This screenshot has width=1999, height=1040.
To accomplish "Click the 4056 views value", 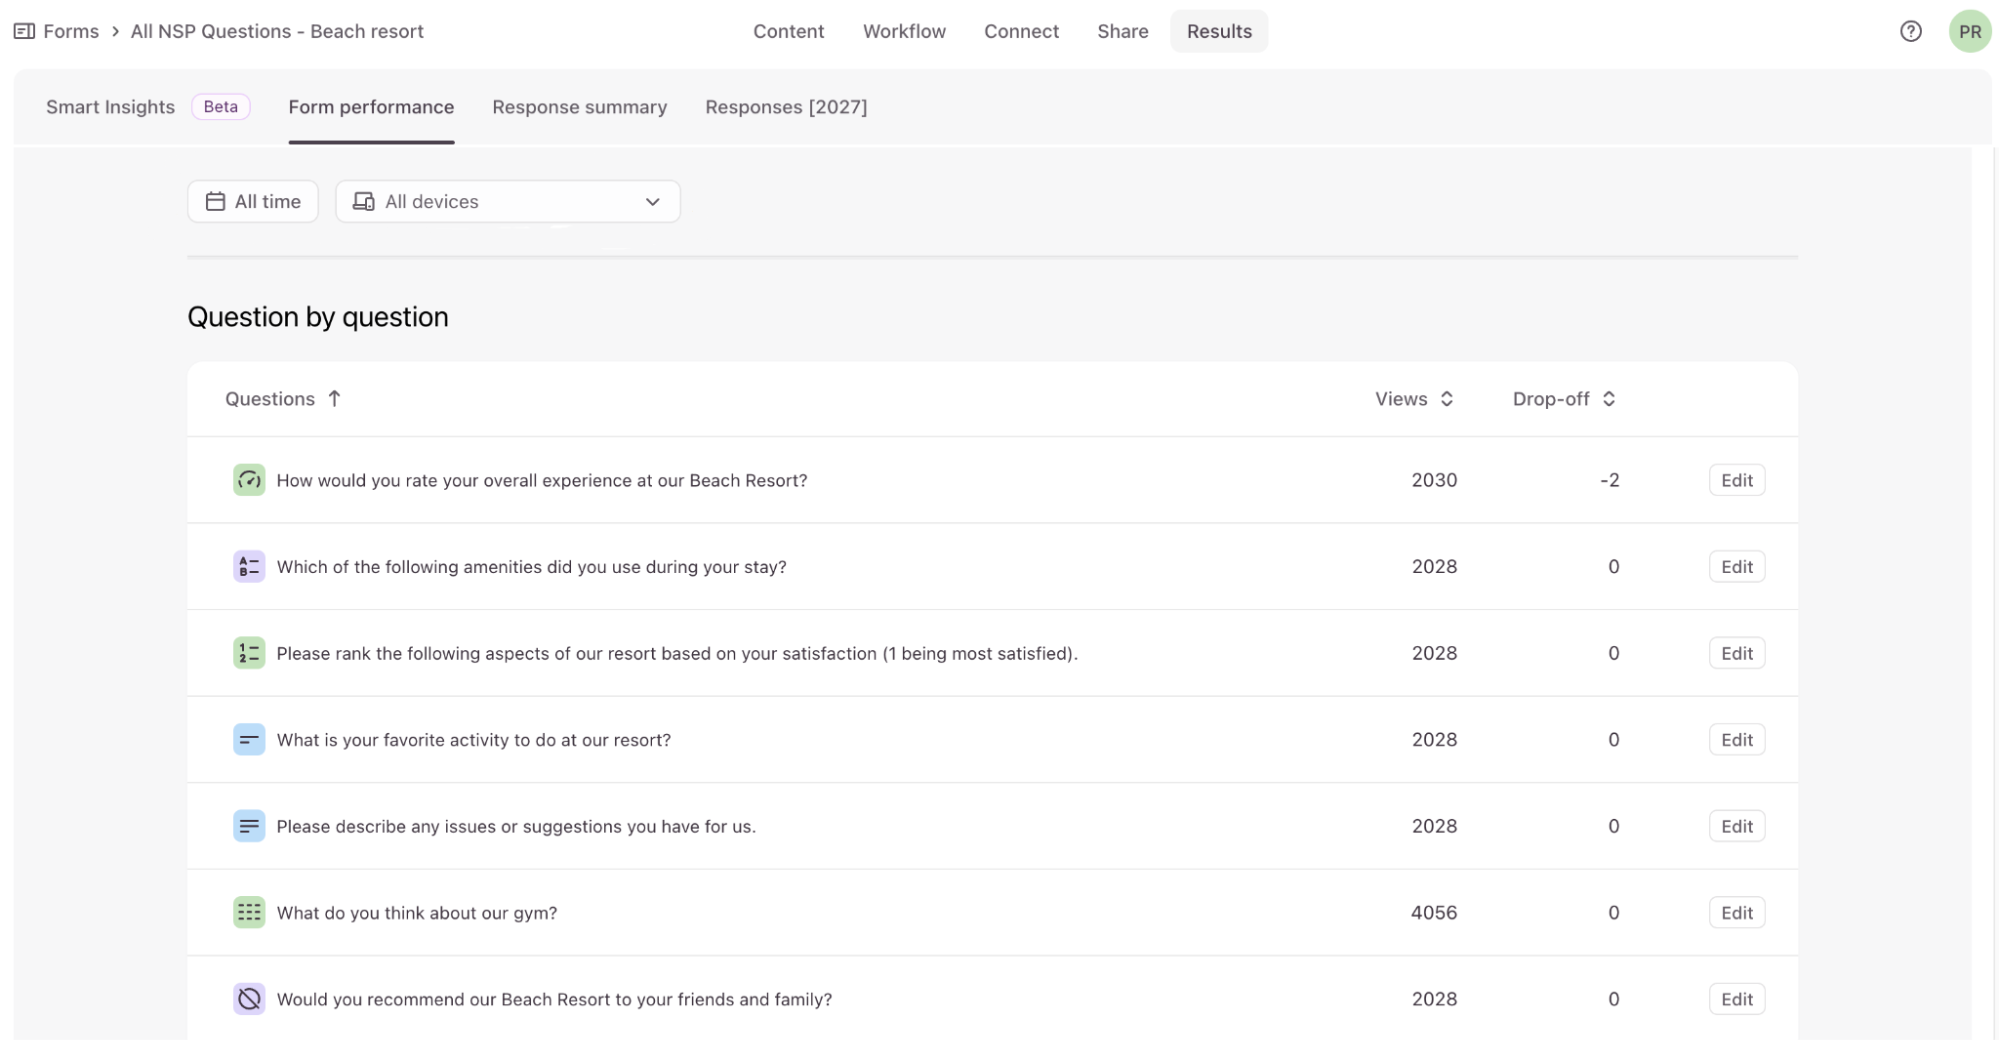I will [1434, 912].
